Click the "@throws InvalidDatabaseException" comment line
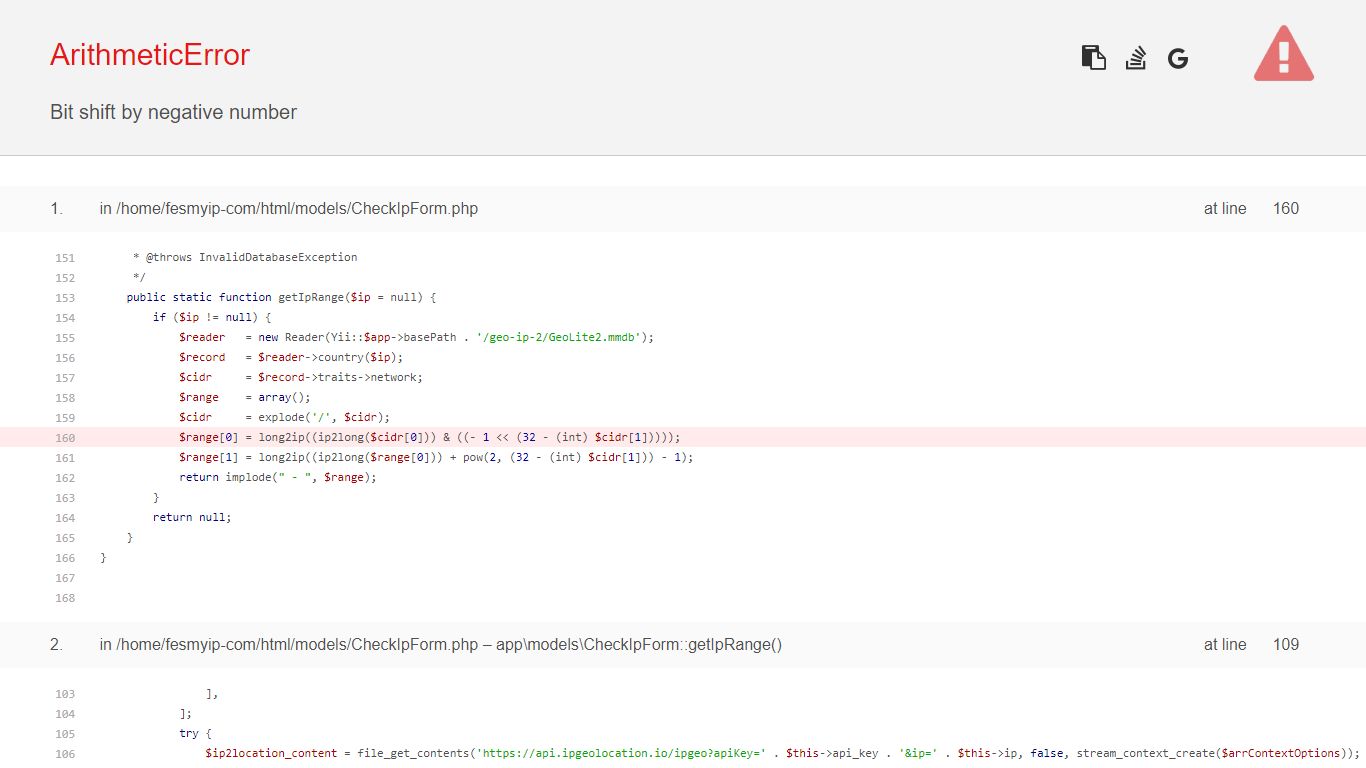This screenshot has width=1366, height=768. [x=245, y=257]
